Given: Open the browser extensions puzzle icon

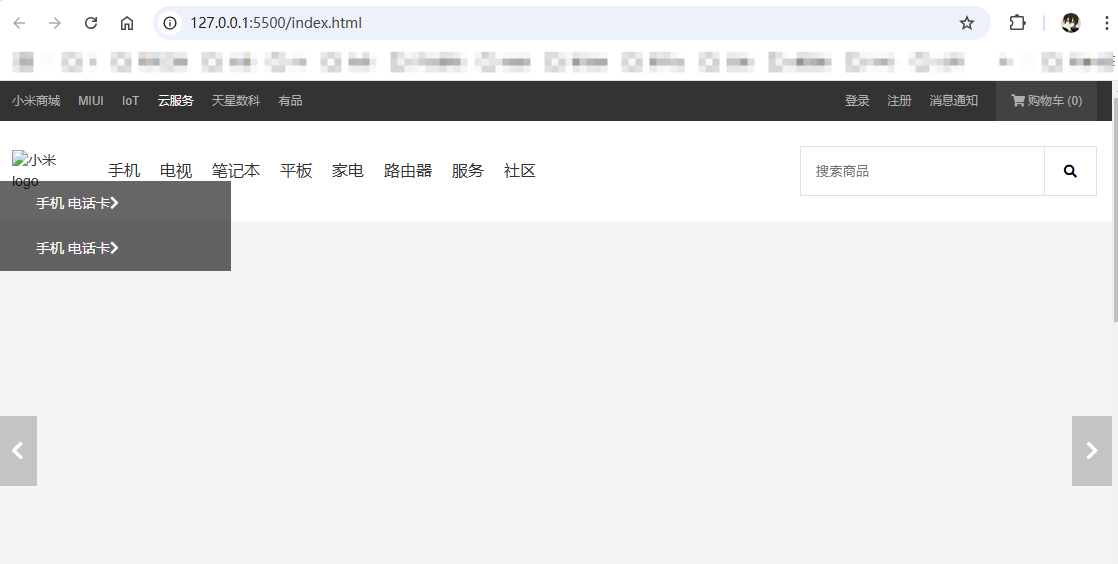Looking at the screenshot, I should point(1017,23).
